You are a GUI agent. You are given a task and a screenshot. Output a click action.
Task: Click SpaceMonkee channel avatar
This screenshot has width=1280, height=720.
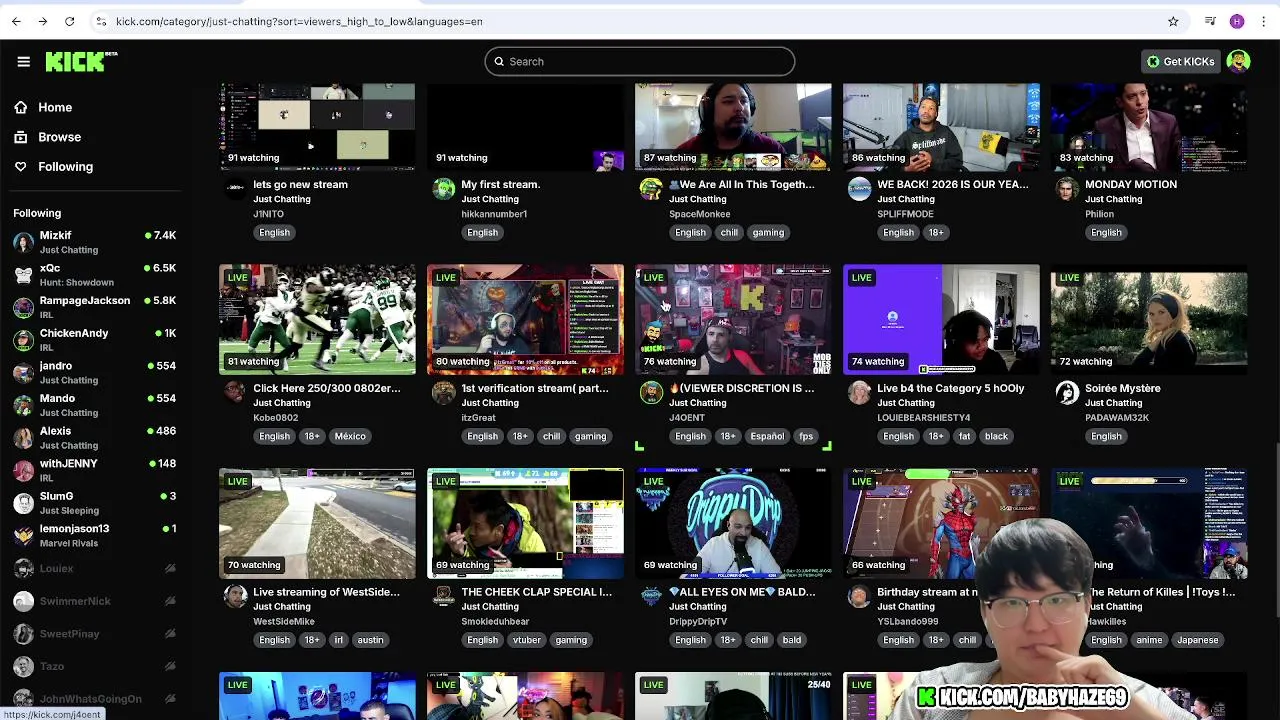coord(651,187)
